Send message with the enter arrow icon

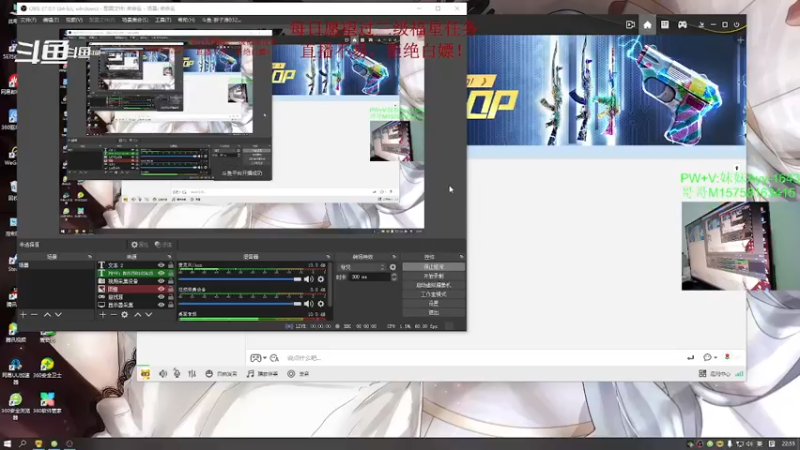pyautogui.click(x=690, y=358)
